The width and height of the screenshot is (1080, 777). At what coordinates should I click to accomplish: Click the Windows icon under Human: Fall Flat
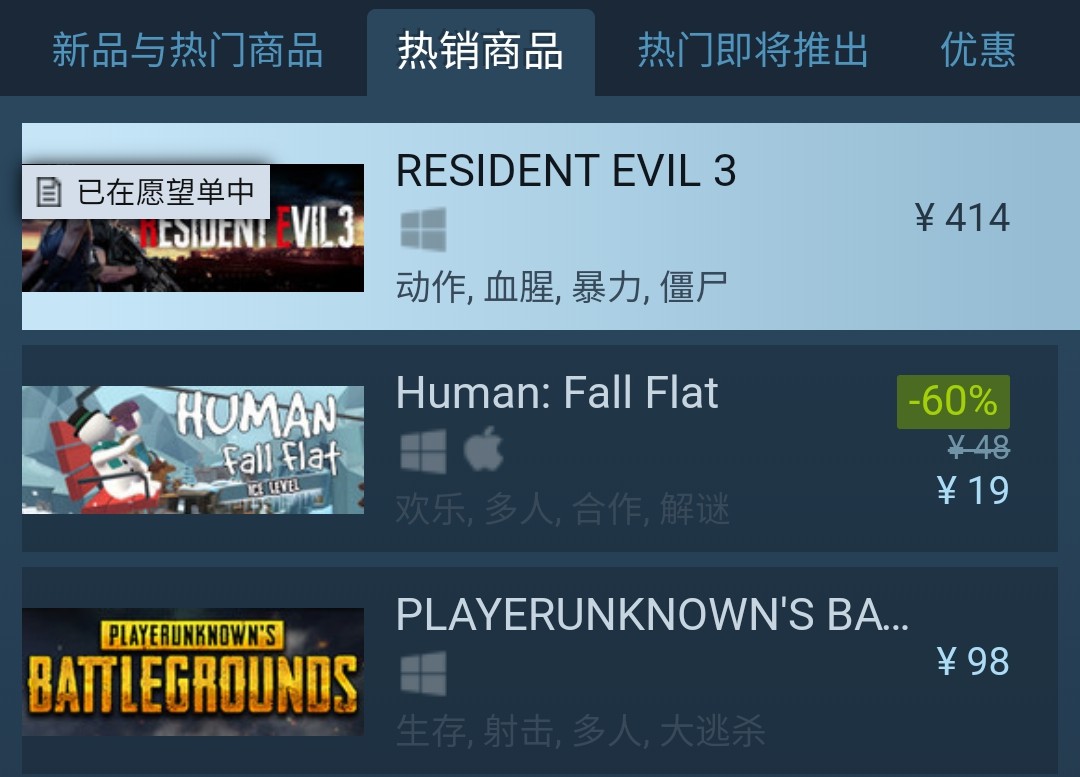423,451
